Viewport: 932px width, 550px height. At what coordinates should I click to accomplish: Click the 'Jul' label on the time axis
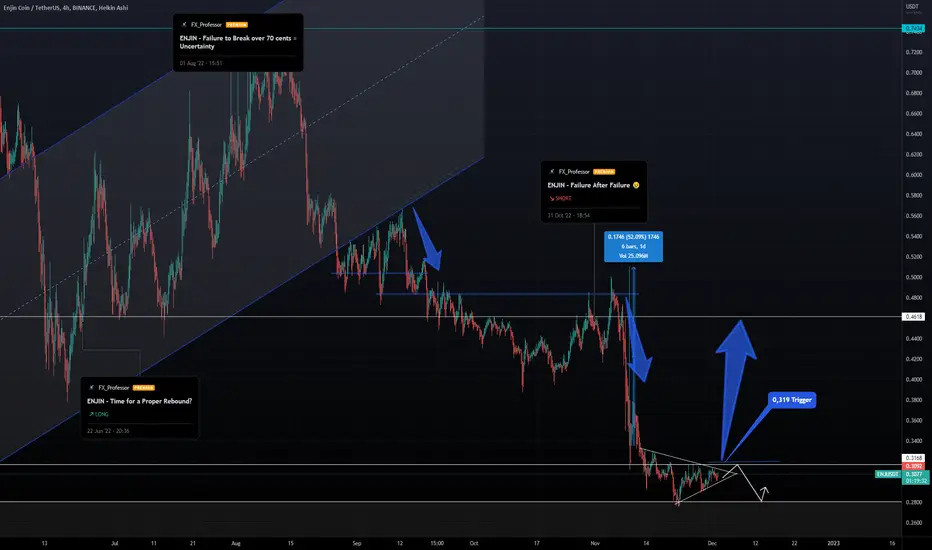pos(115,543)
